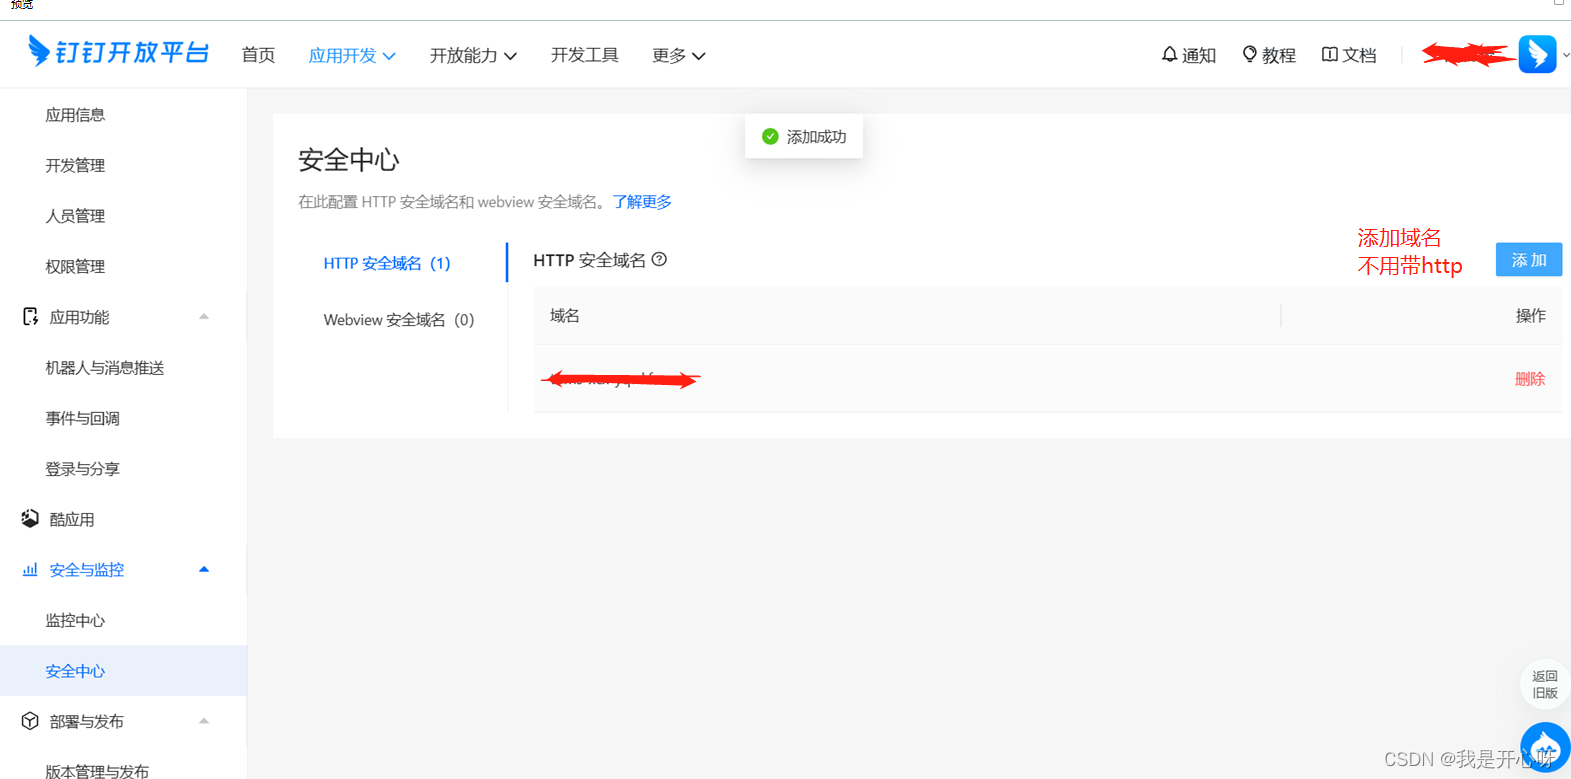The width and height of the screenshot is (1571, 779).
Task: Open 权限管理 in the sidebar
Action: click(x=75, y=266)
